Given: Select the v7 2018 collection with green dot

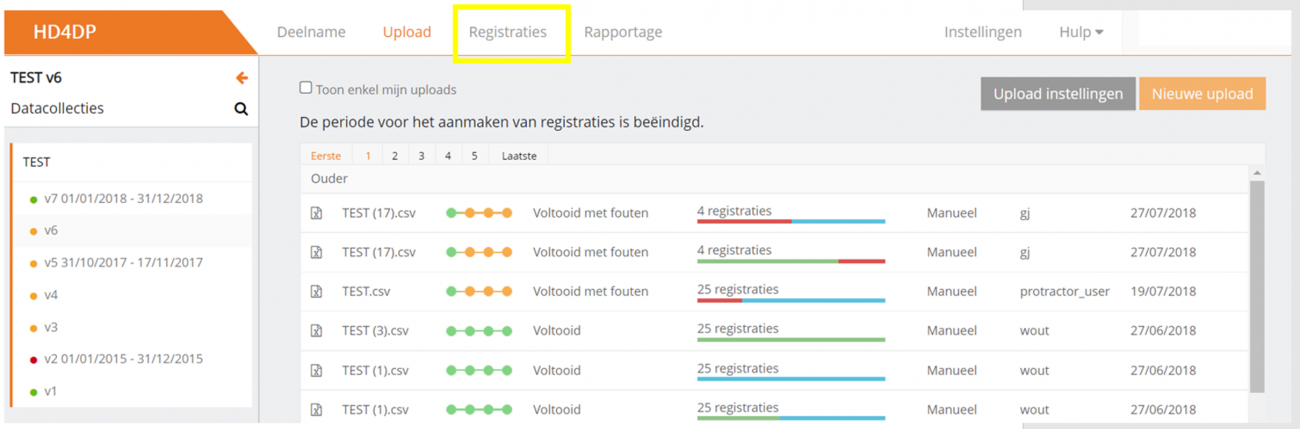Looking at the screenshot, I should pyautogui.click(x=122, y=199).
